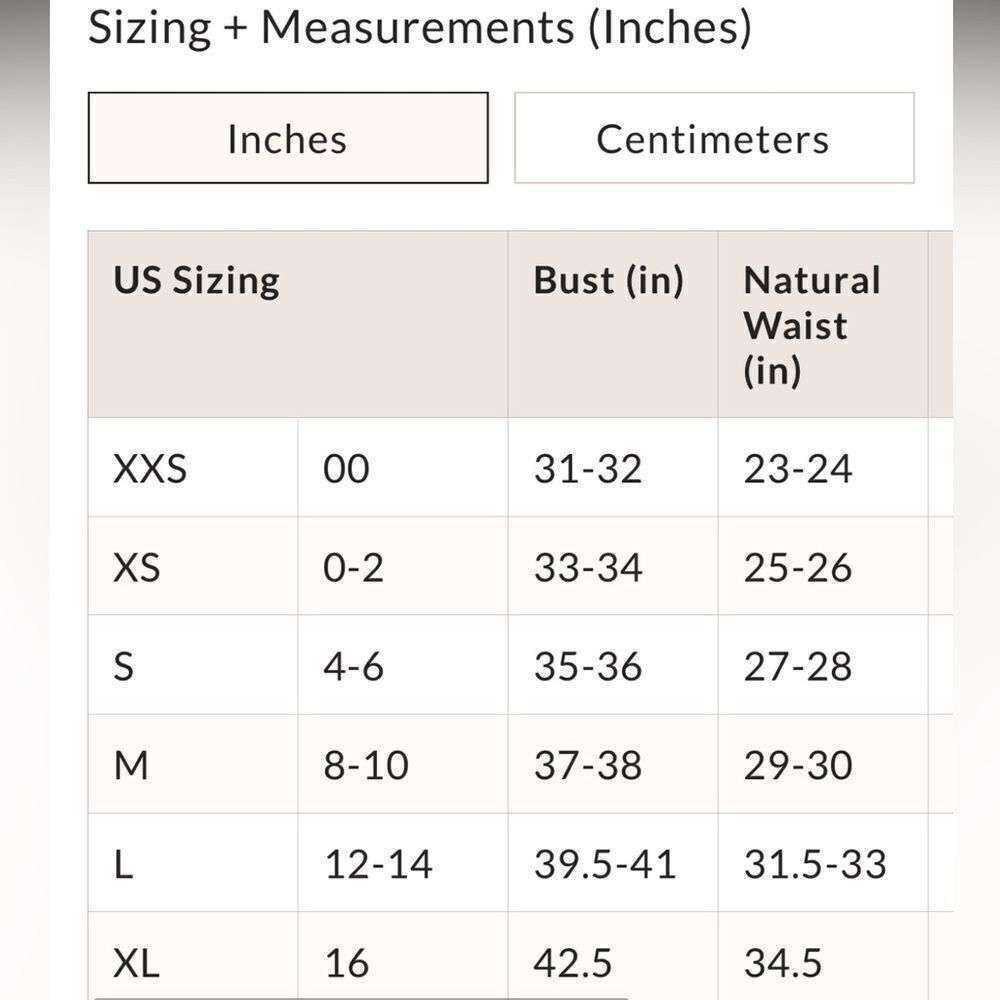Click the 23-24 natural waist value
1000x1000 pixels.
coord(798,468)
